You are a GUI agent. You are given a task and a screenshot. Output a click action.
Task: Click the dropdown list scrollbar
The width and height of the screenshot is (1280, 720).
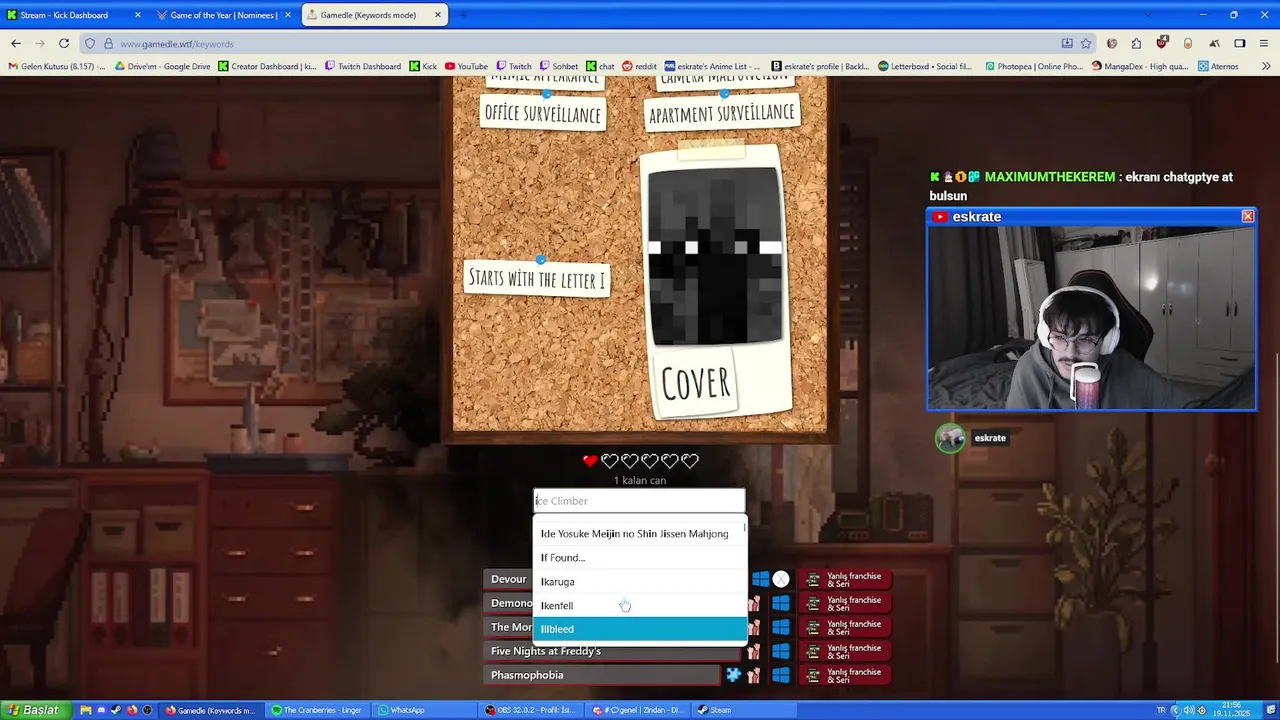tap(745, 527)
